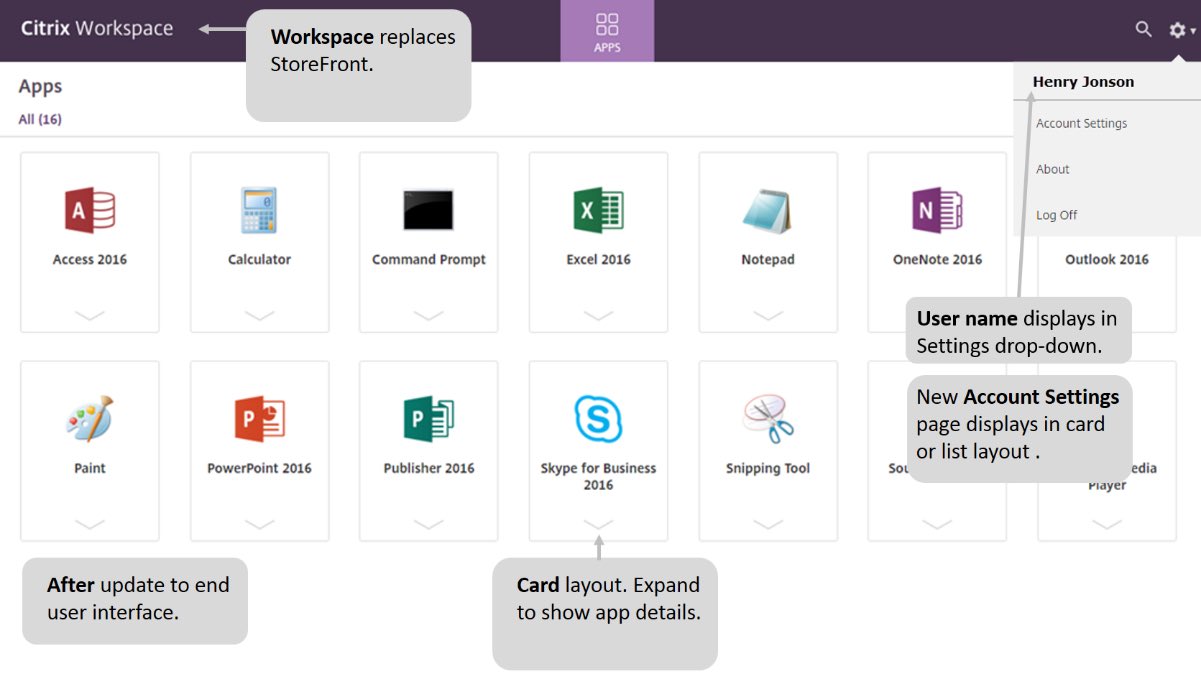Click the search magnifier icon
The width and height of the screenshot is (1201, 674).
tap(1144, 30)
